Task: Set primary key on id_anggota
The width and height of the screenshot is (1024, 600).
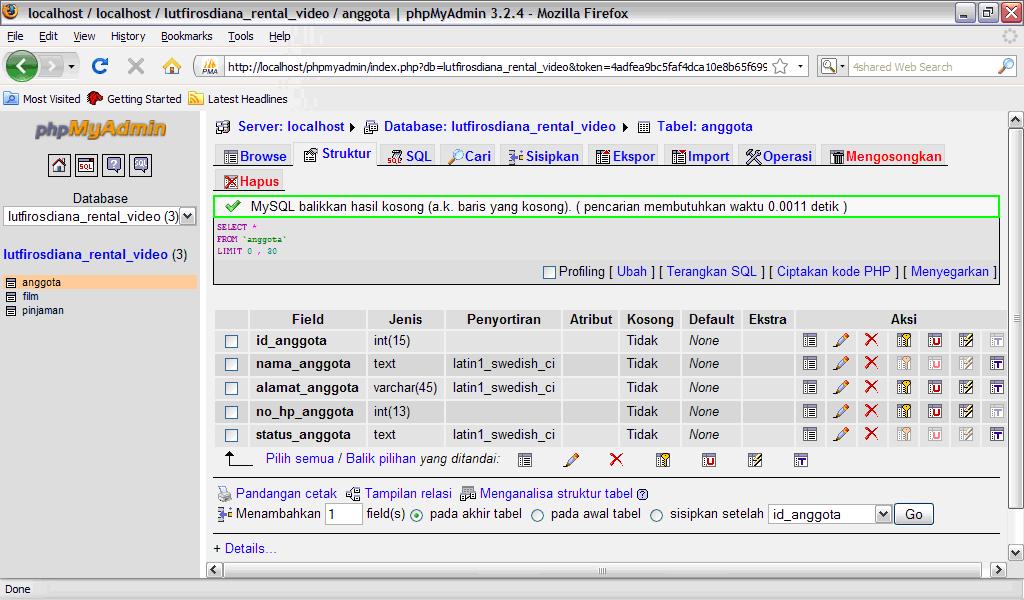Action: tap(904, 340)
